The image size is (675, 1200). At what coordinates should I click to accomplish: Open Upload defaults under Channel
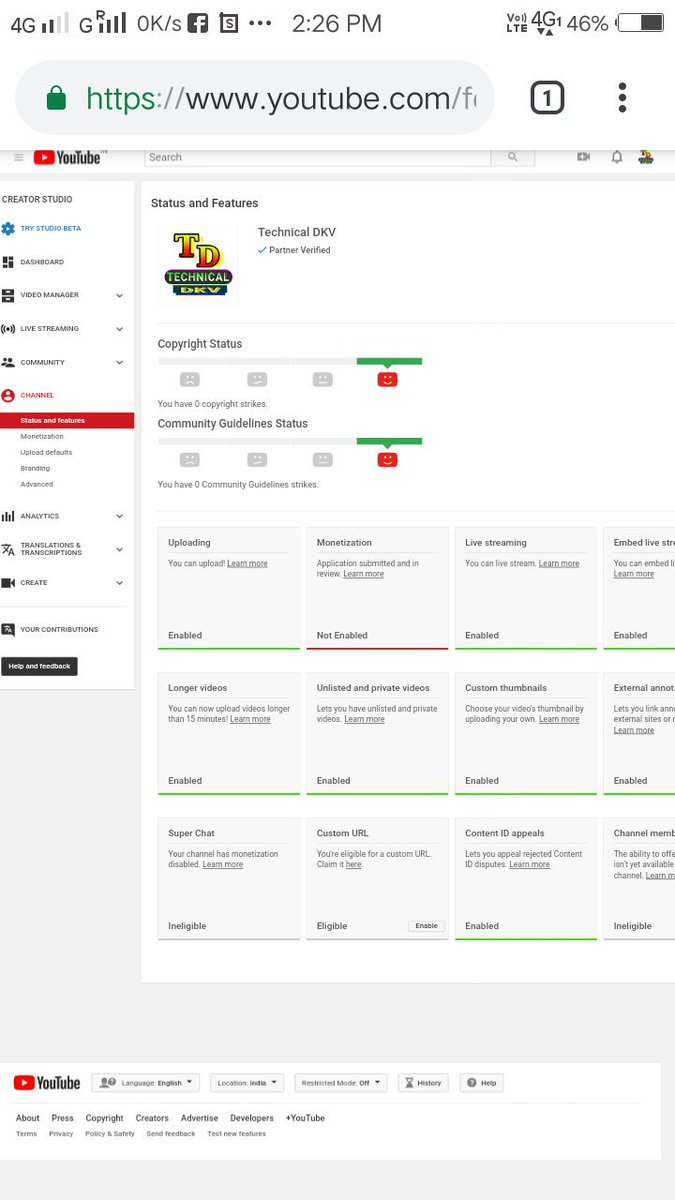tap(46, 452)
